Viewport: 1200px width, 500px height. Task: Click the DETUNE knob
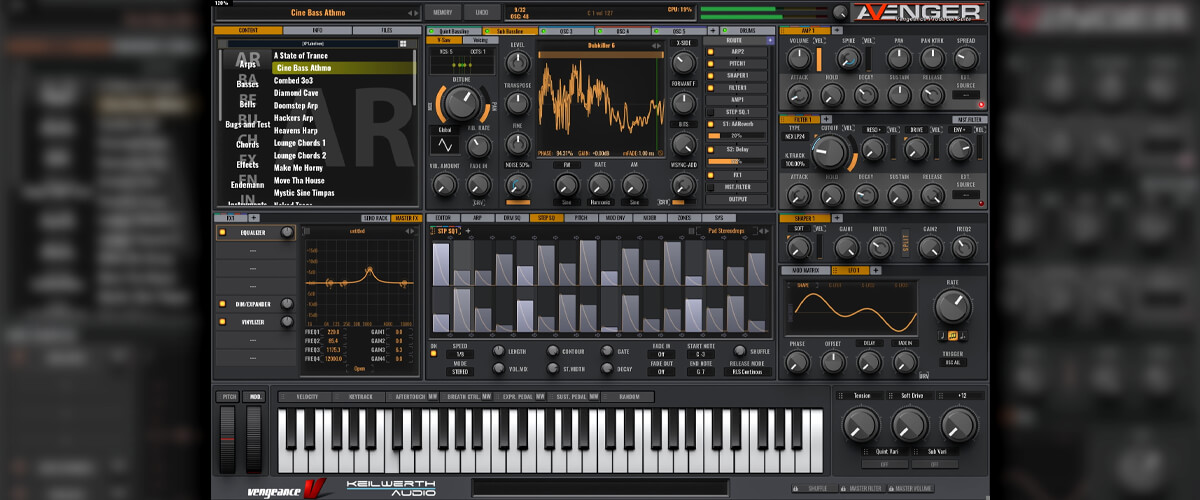461,103
